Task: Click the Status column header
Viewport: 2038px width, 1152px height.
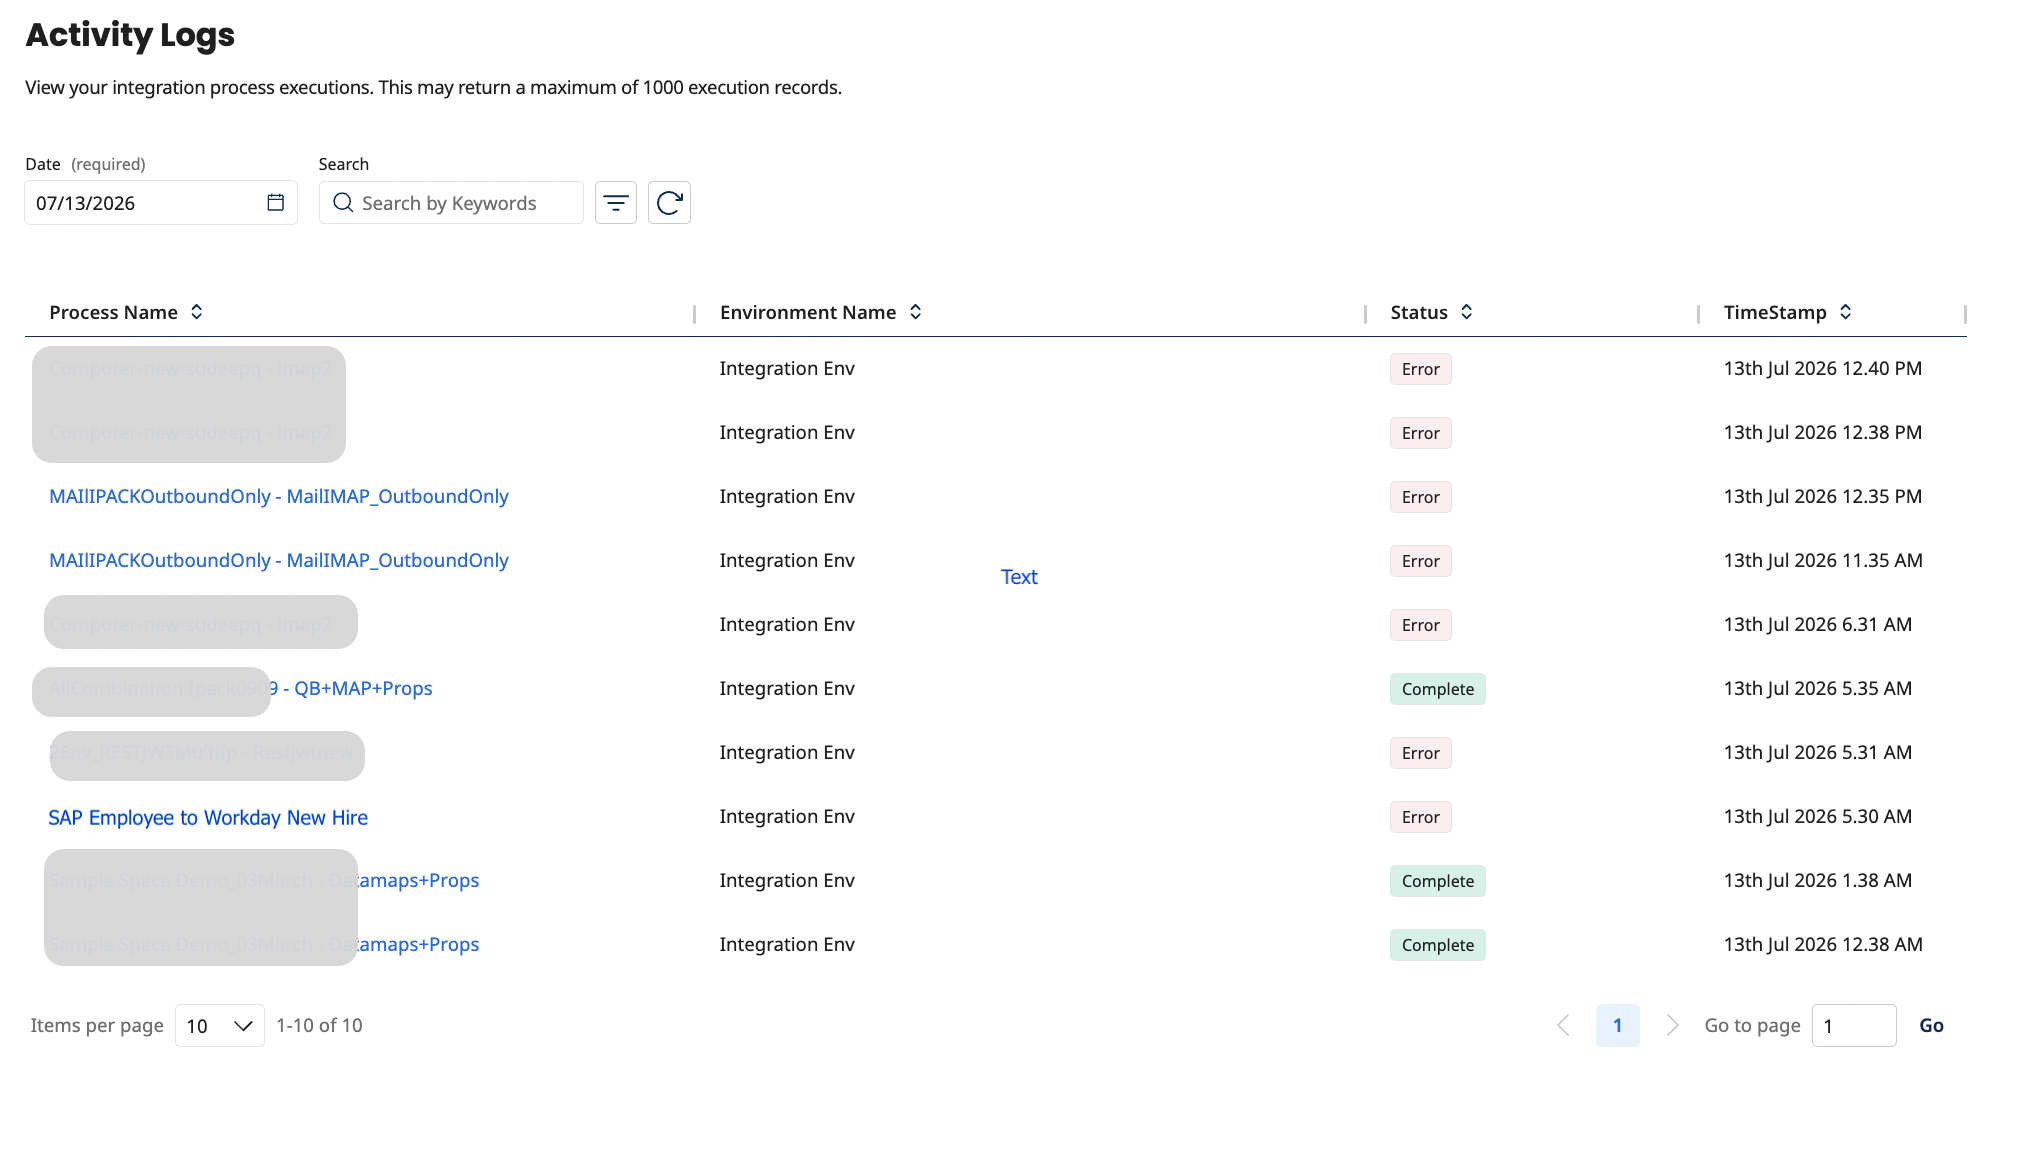Action: click(x=1419, y=312)
